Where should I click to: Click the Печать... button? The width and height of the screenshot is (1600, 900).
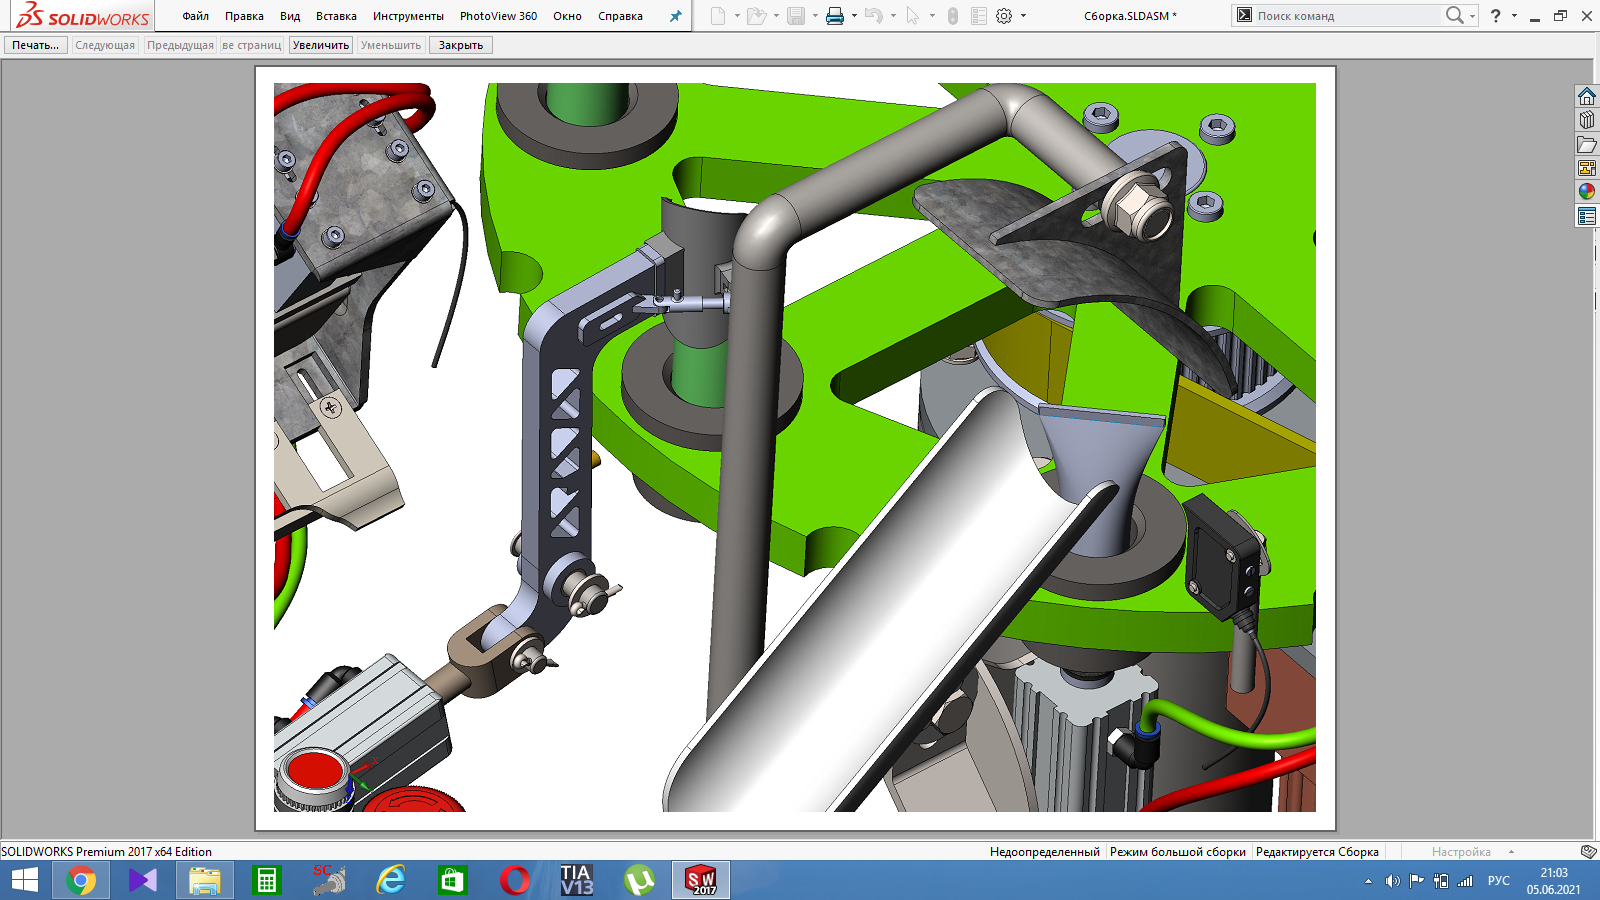point(36,45)
